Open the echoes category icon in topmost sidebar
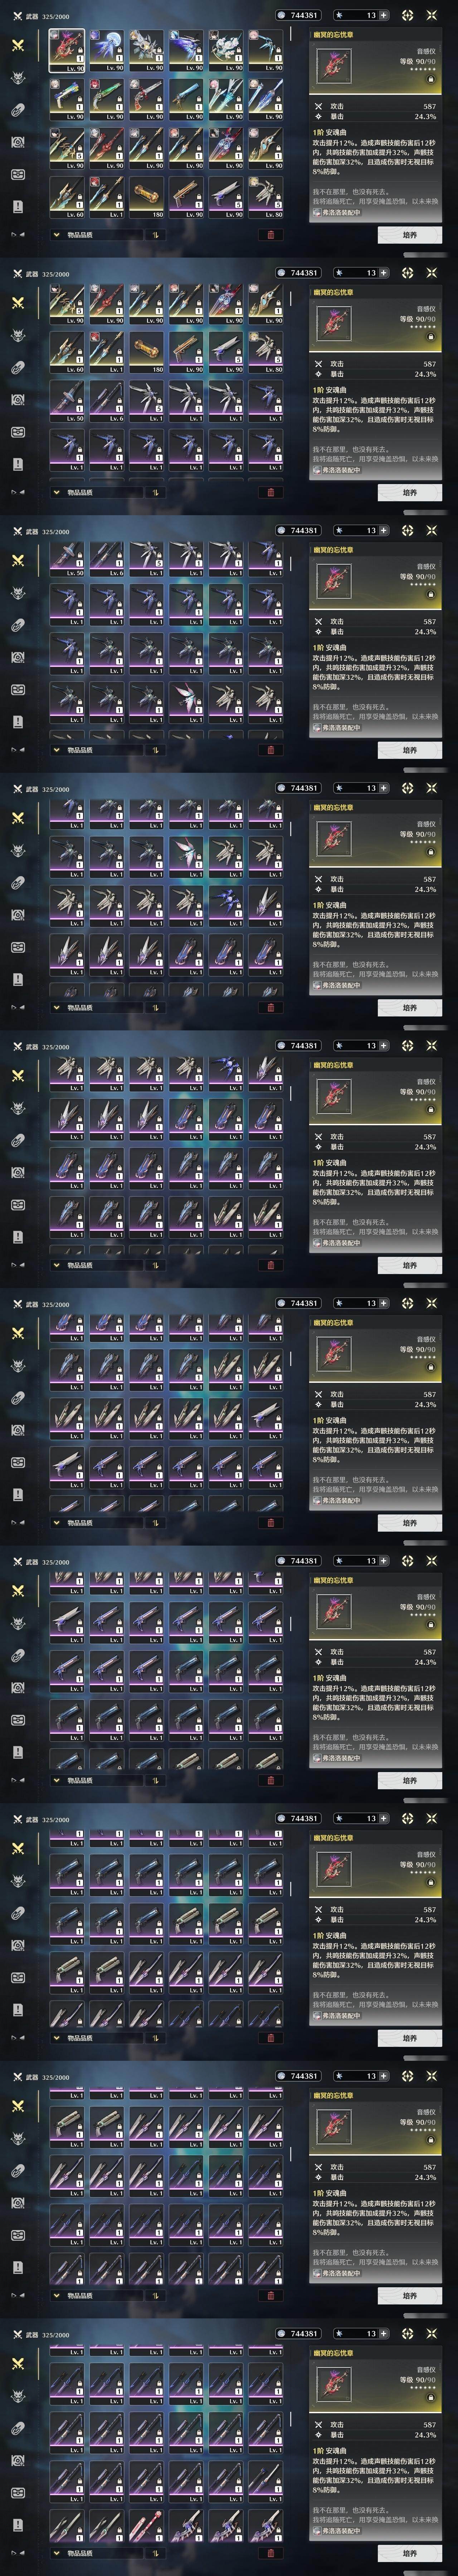This screenshot has height=2576, width=458. pyautogui.click(x=18, y=78)
